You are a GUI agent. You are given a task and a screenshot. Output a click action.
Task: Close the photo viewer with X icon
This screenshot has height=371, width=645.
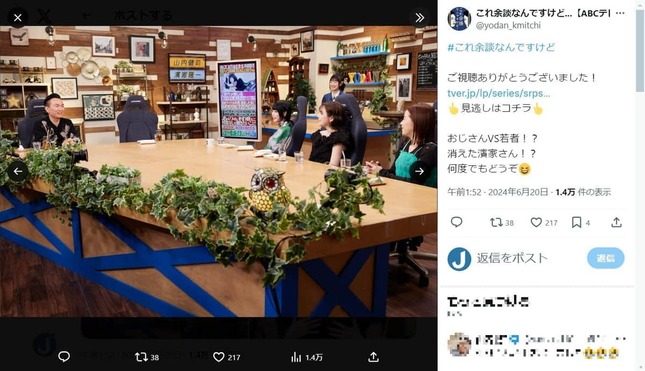[x=18, y=18]
